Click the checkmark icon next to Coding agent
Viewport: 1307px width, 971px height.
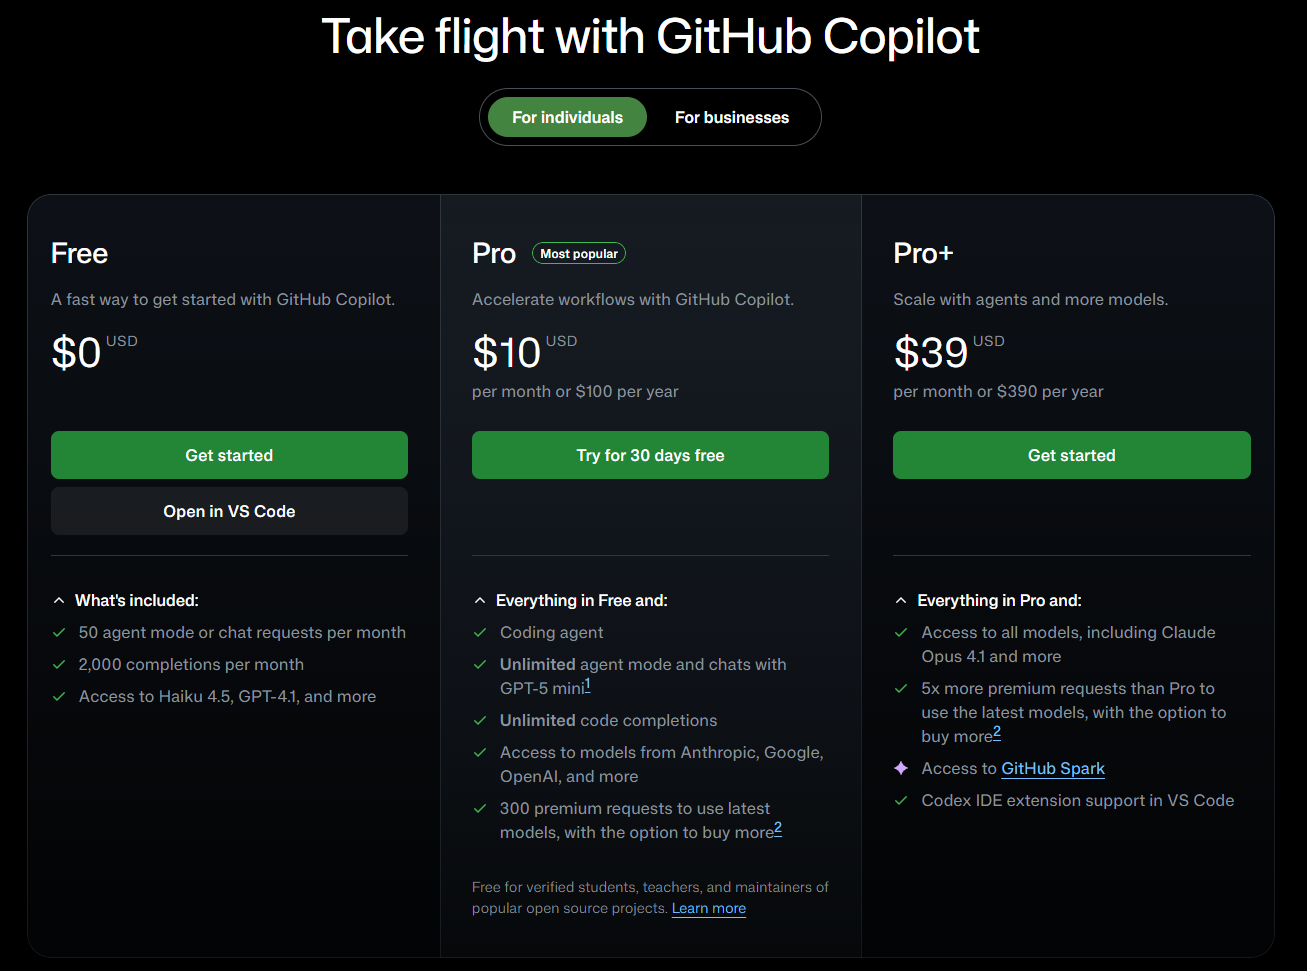point(480,632)
